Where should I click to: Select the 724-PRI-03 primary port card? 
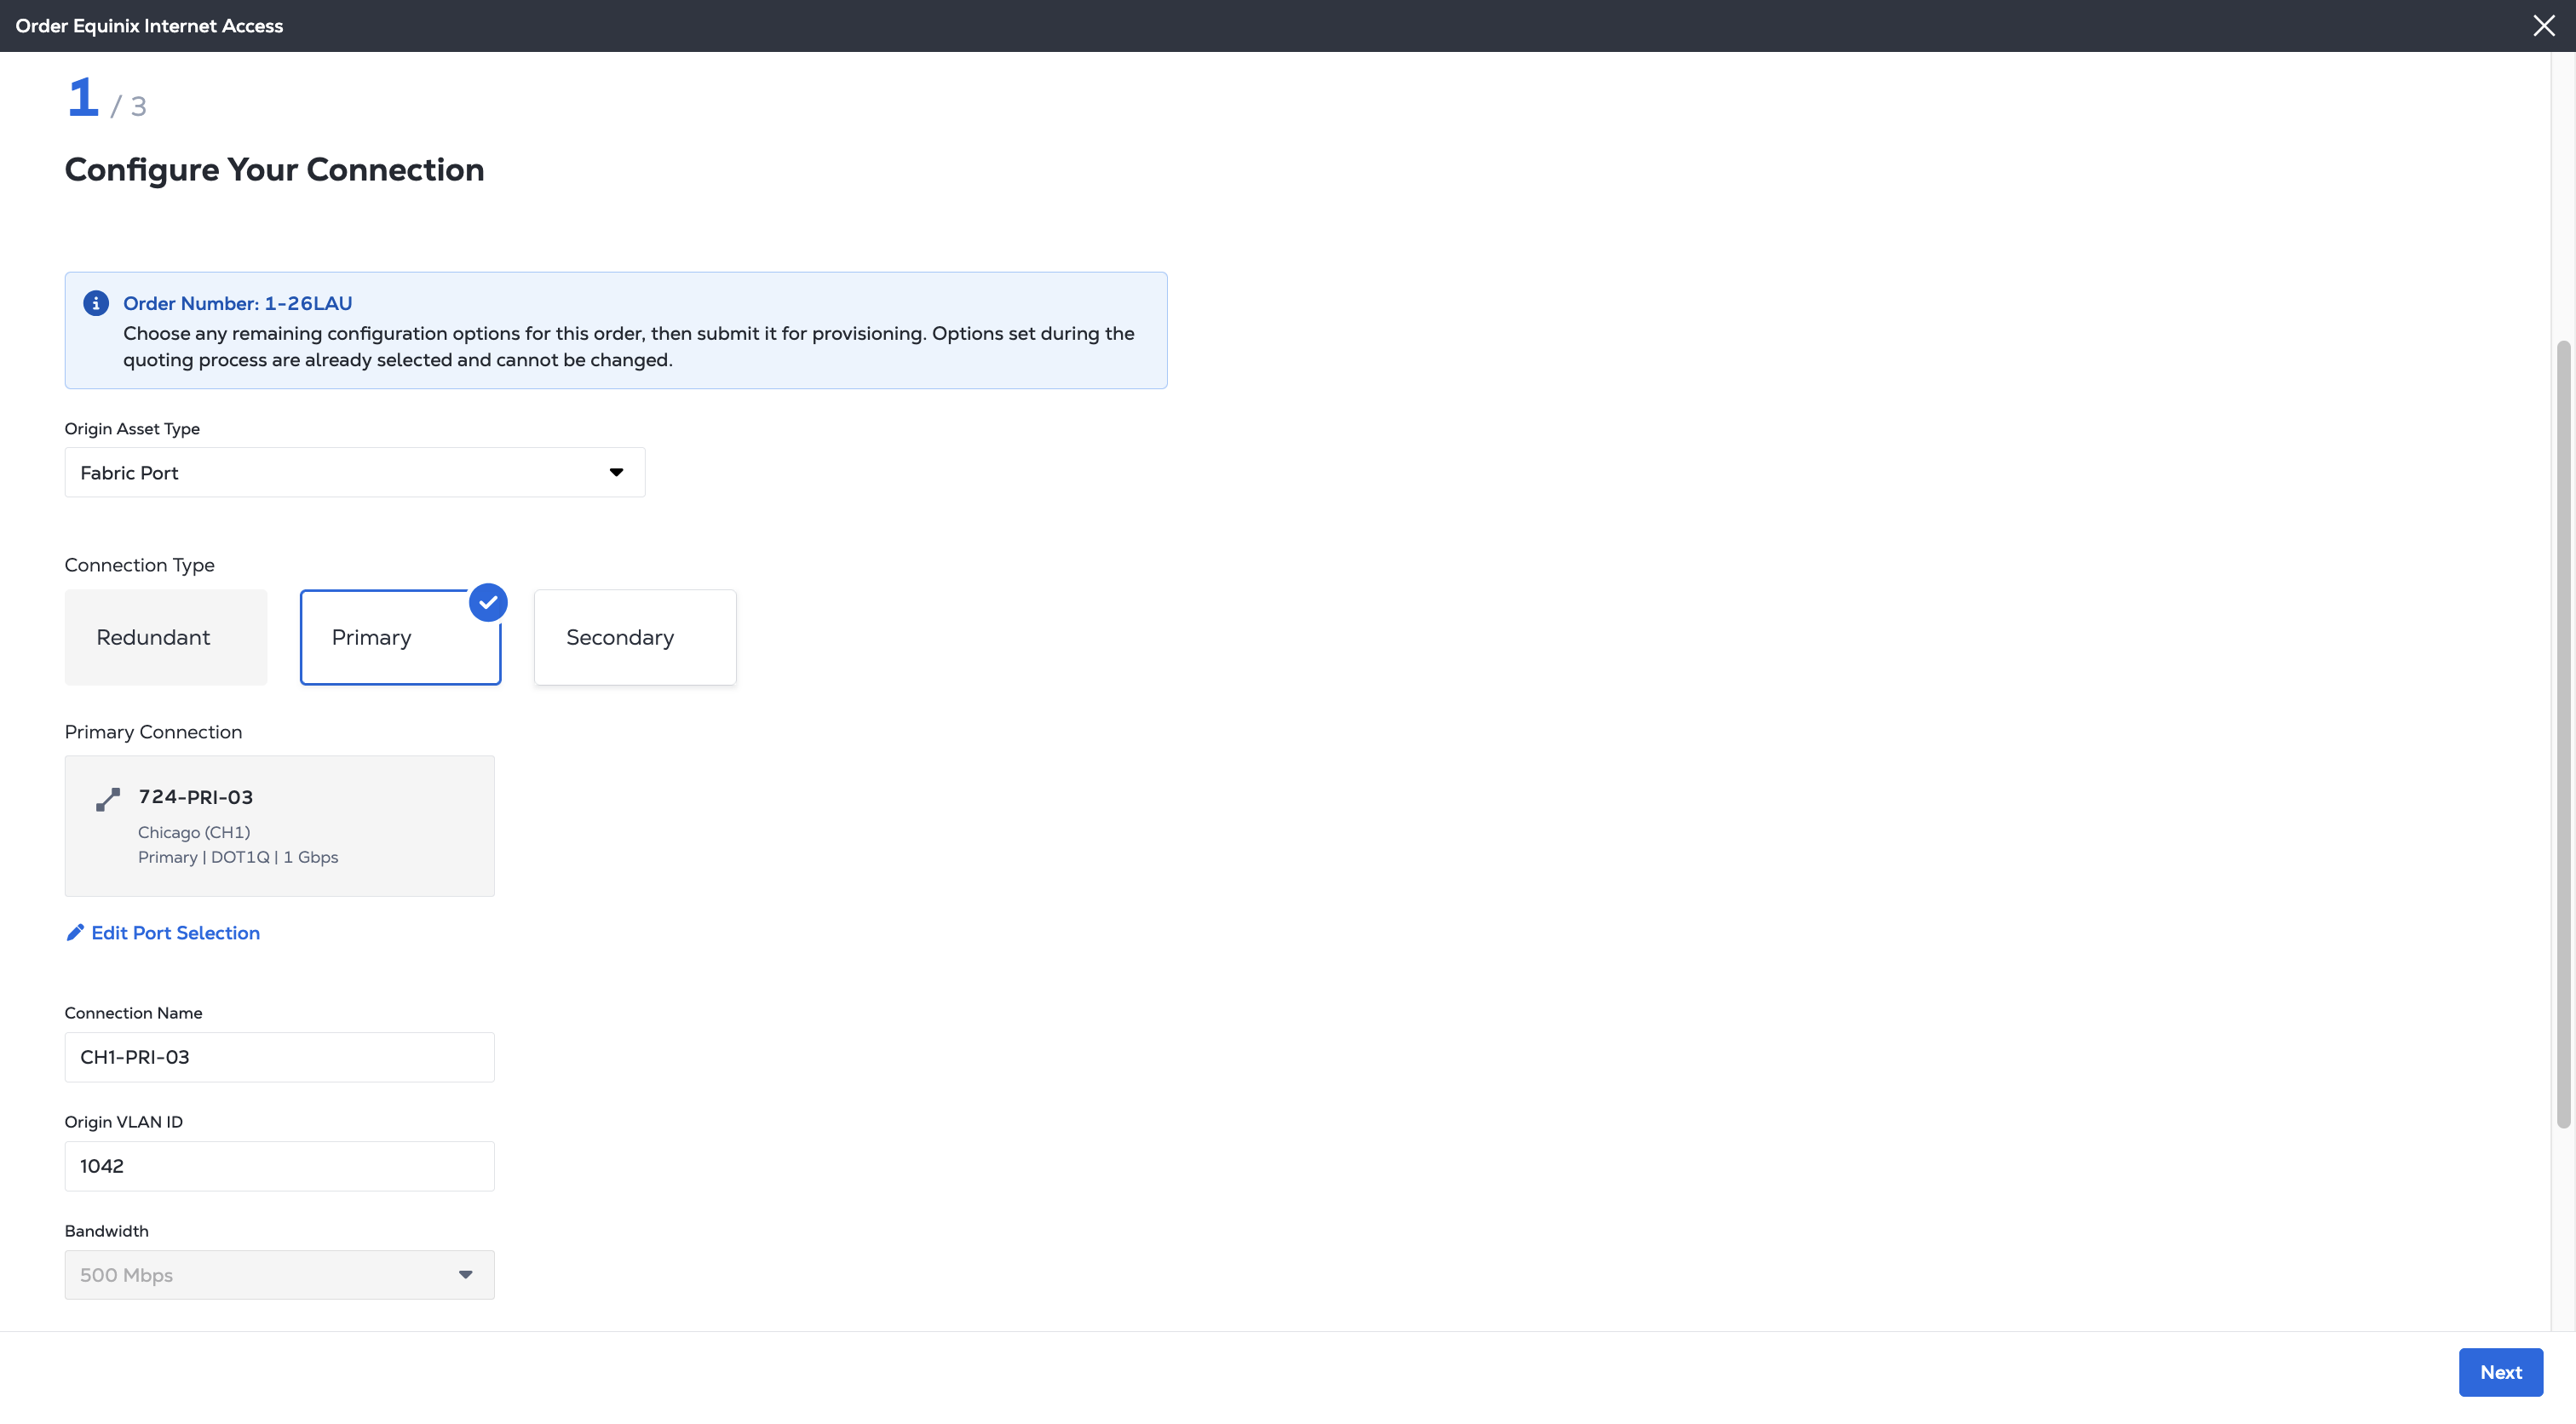coord(279,825)
